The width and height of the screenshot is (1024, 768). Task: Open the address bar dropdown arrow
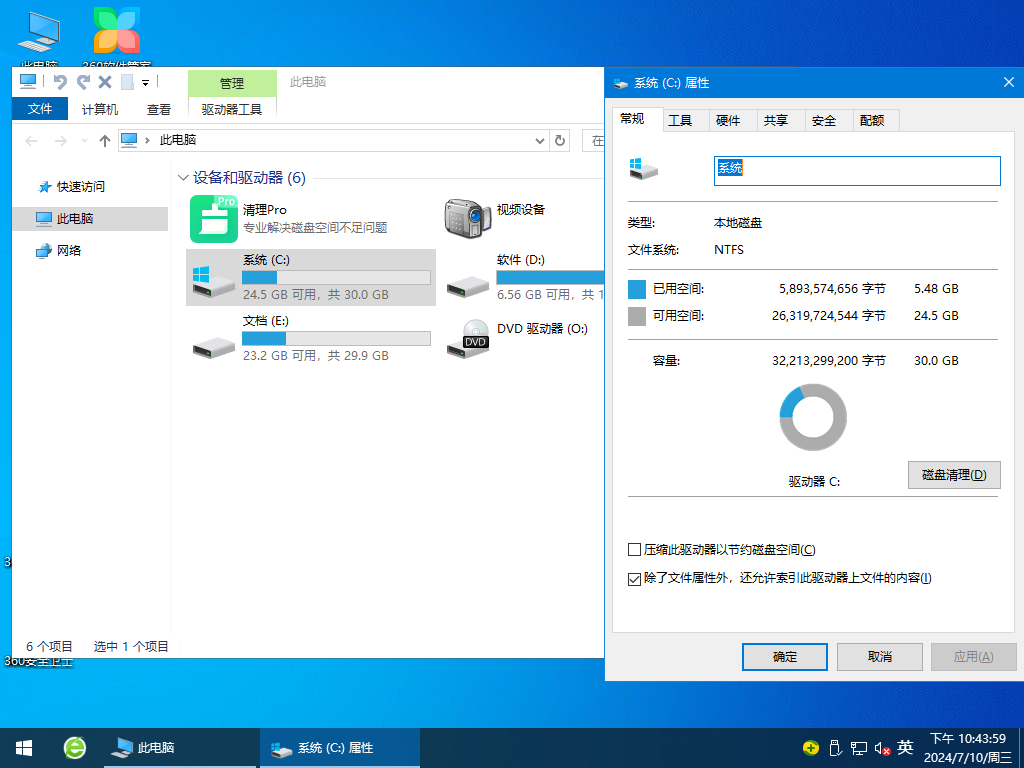(538, 140)
